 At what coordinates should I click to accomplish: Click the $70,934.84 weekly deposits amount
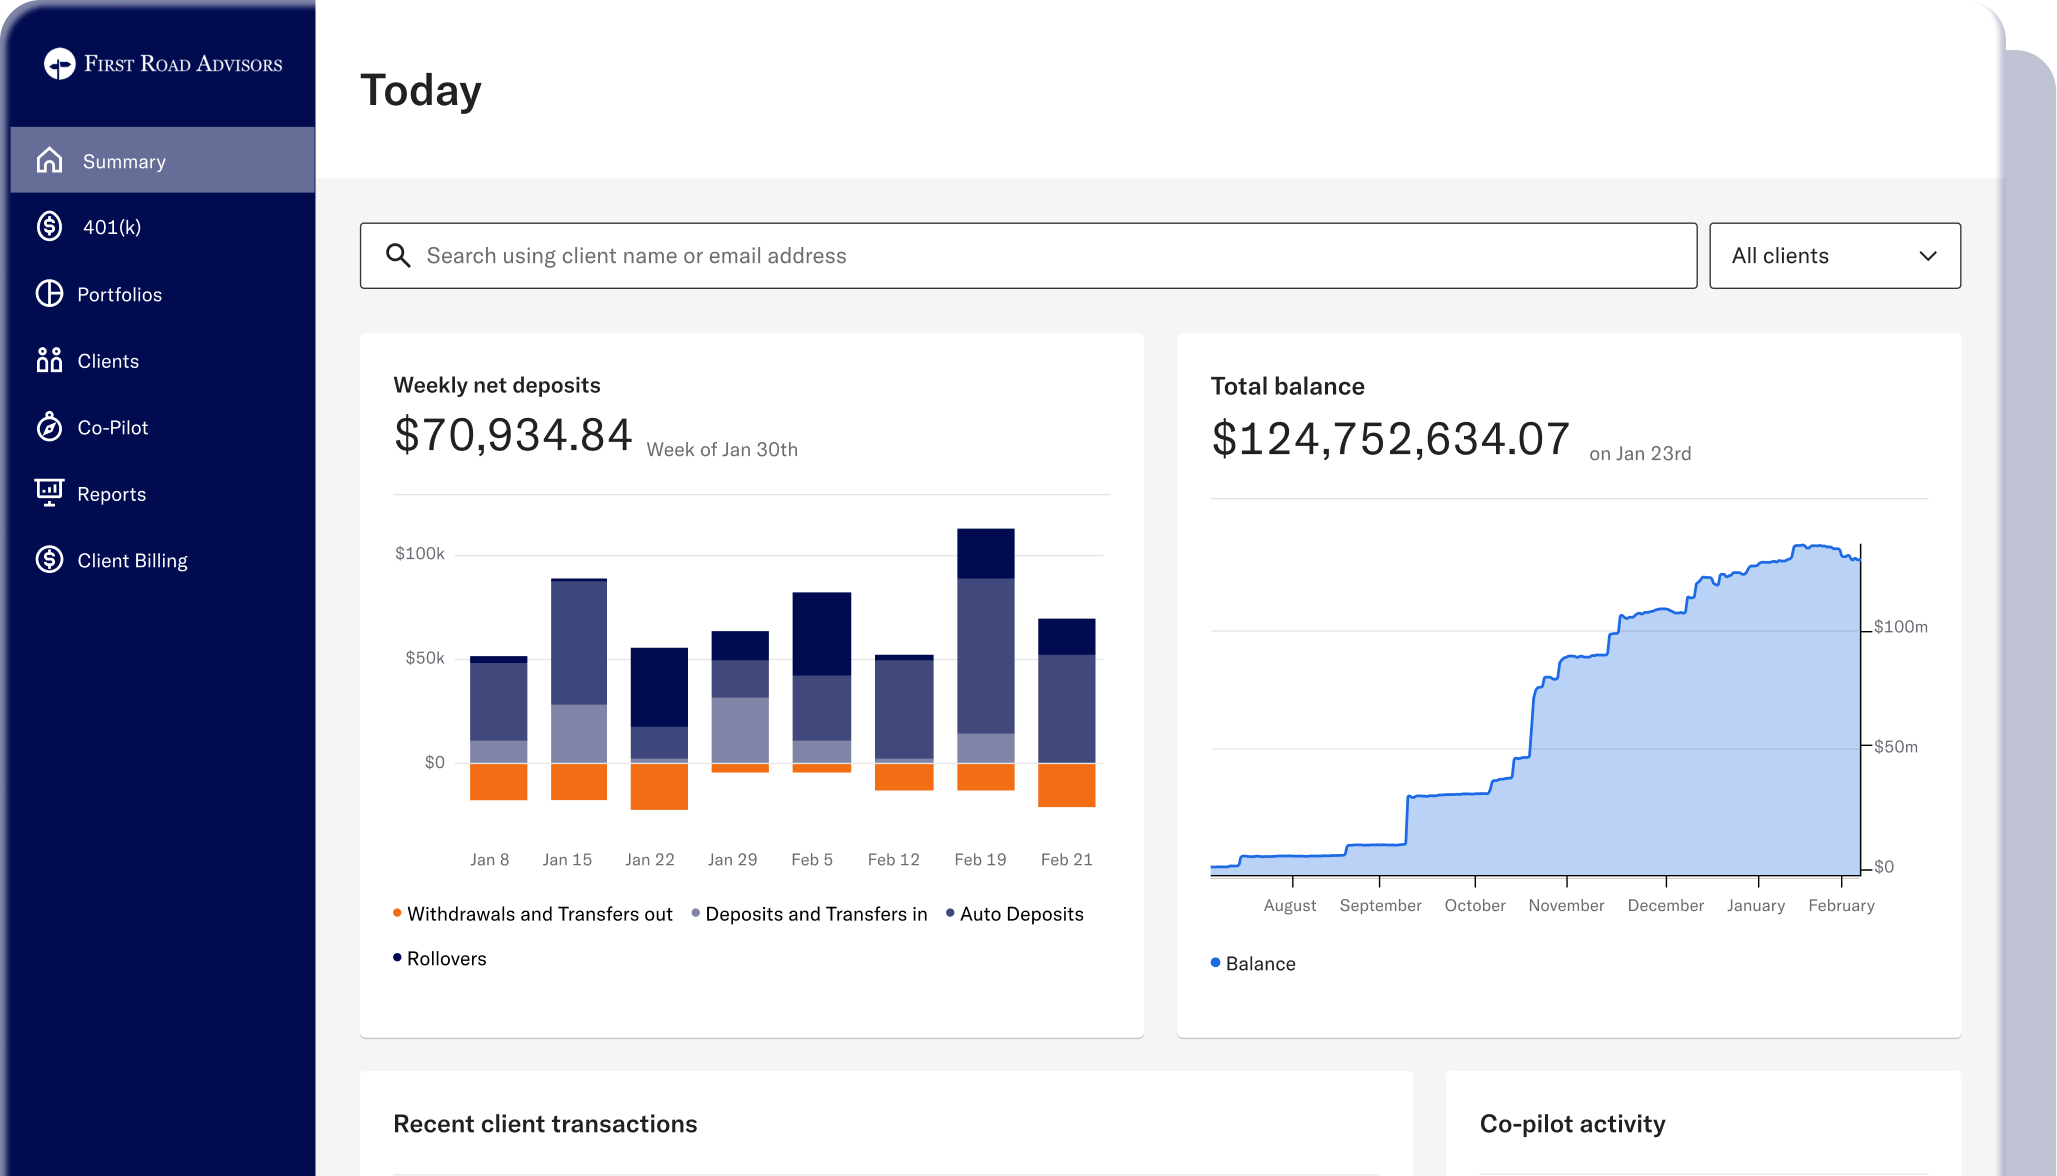(x=513, y=435)
